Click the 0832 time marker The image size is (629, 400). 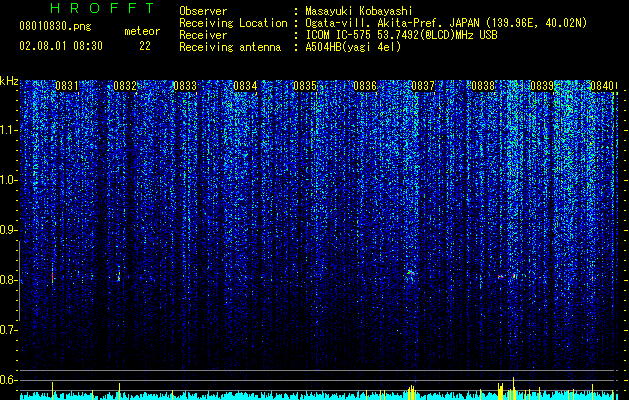coord(125,86)
